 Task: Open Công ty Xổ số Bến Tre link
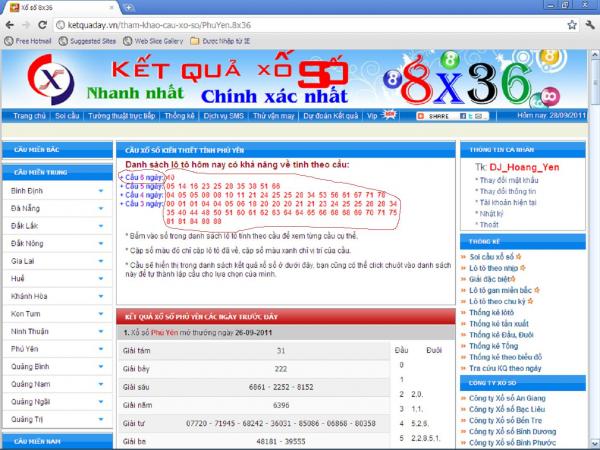pyautogui.click(x=505, y=420)
